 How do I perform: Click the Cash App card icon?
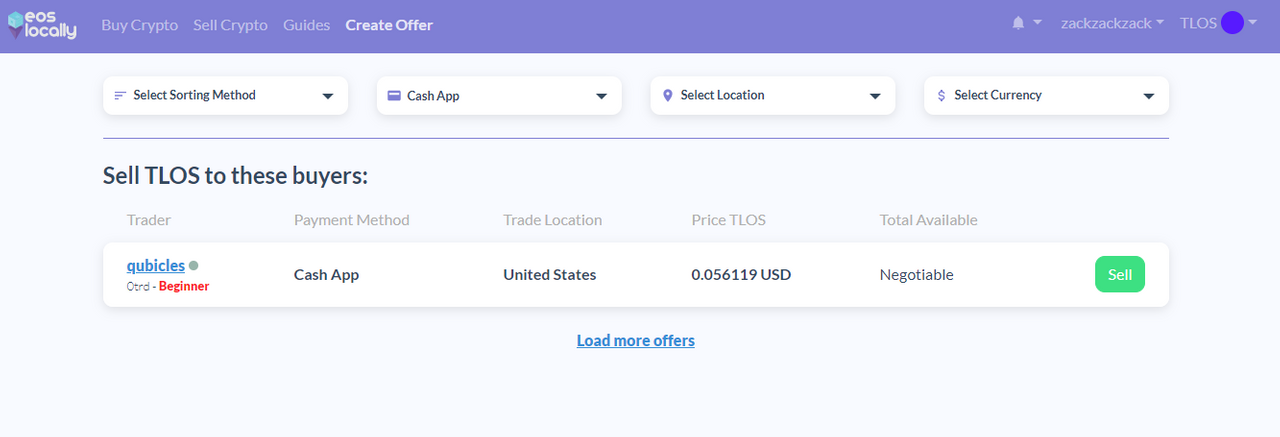(x=394, y=96)
